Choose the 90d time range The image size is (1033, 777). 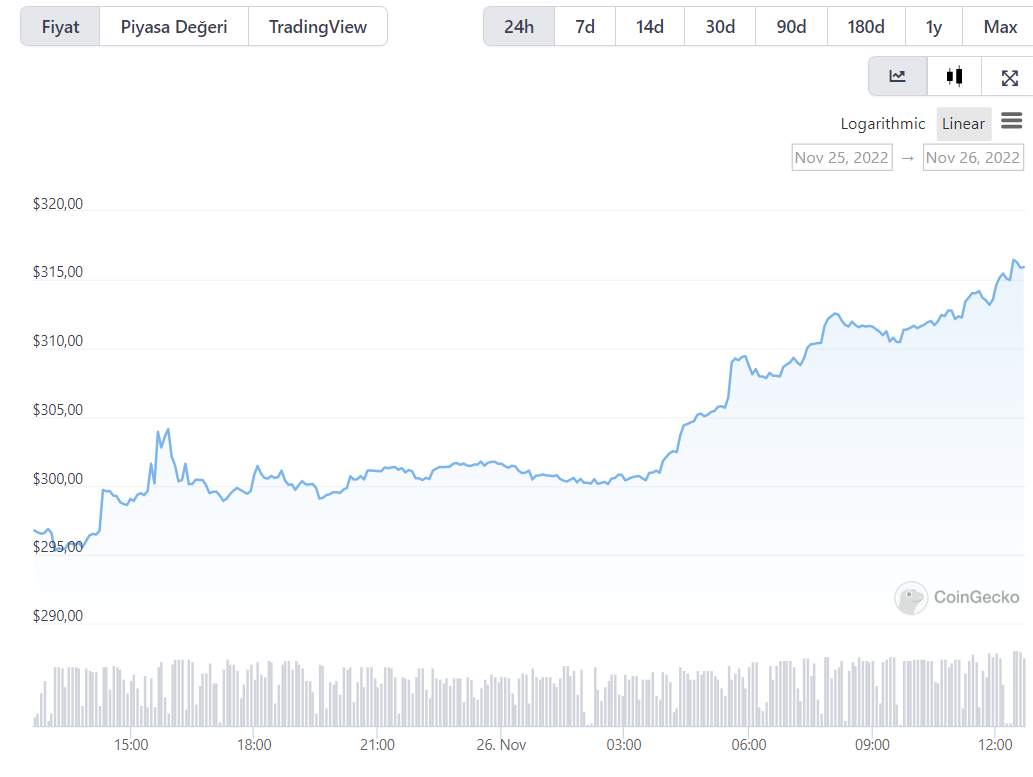[791, 27]
